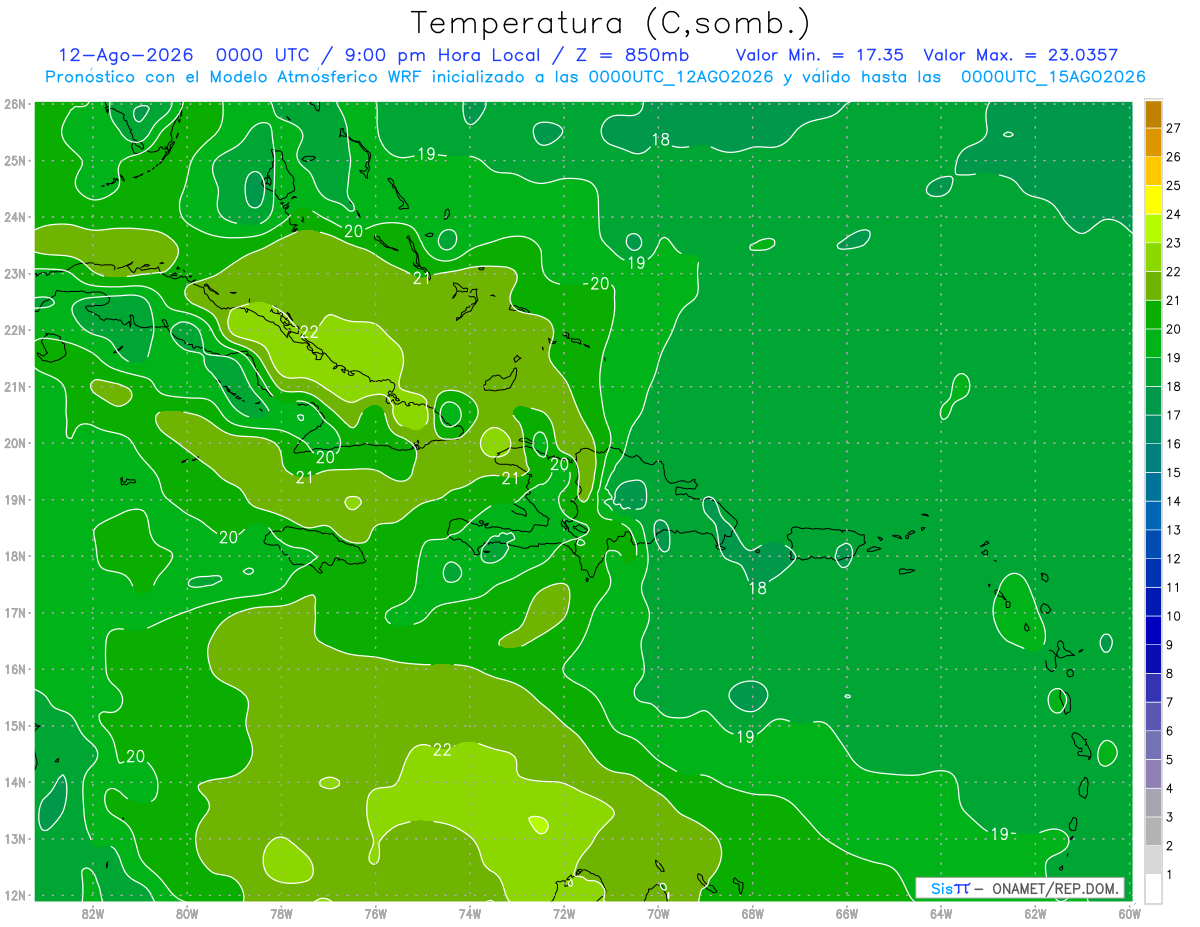Screen dimensions: 1200x927
Task: Click the latitude label 25N
Action: click(15, 160)
